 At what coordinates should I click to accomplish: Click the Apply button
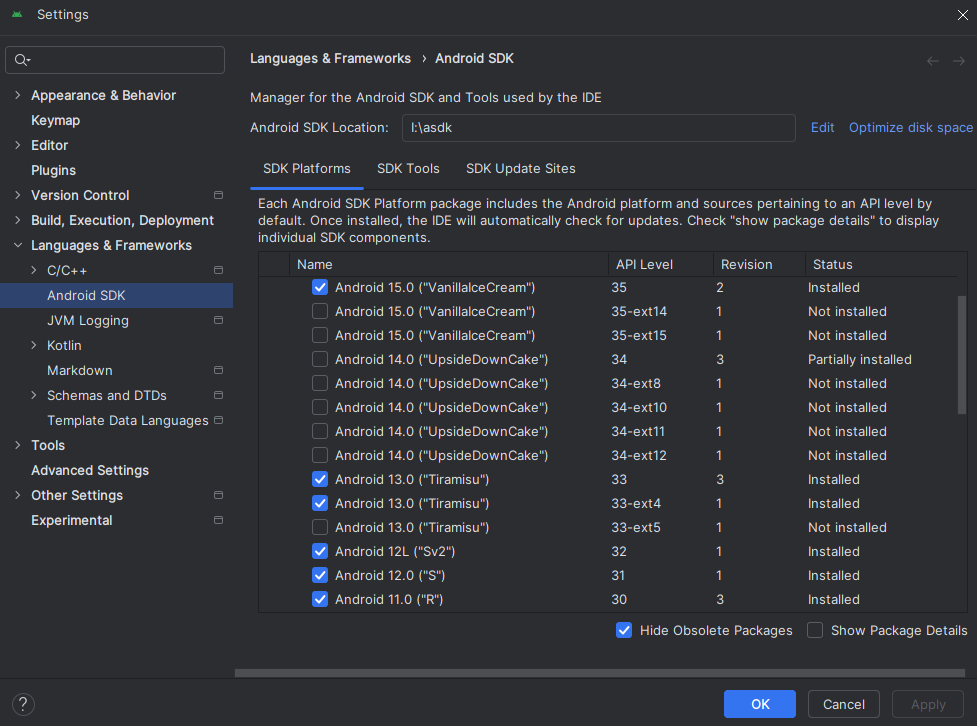(x=928, y=704)
